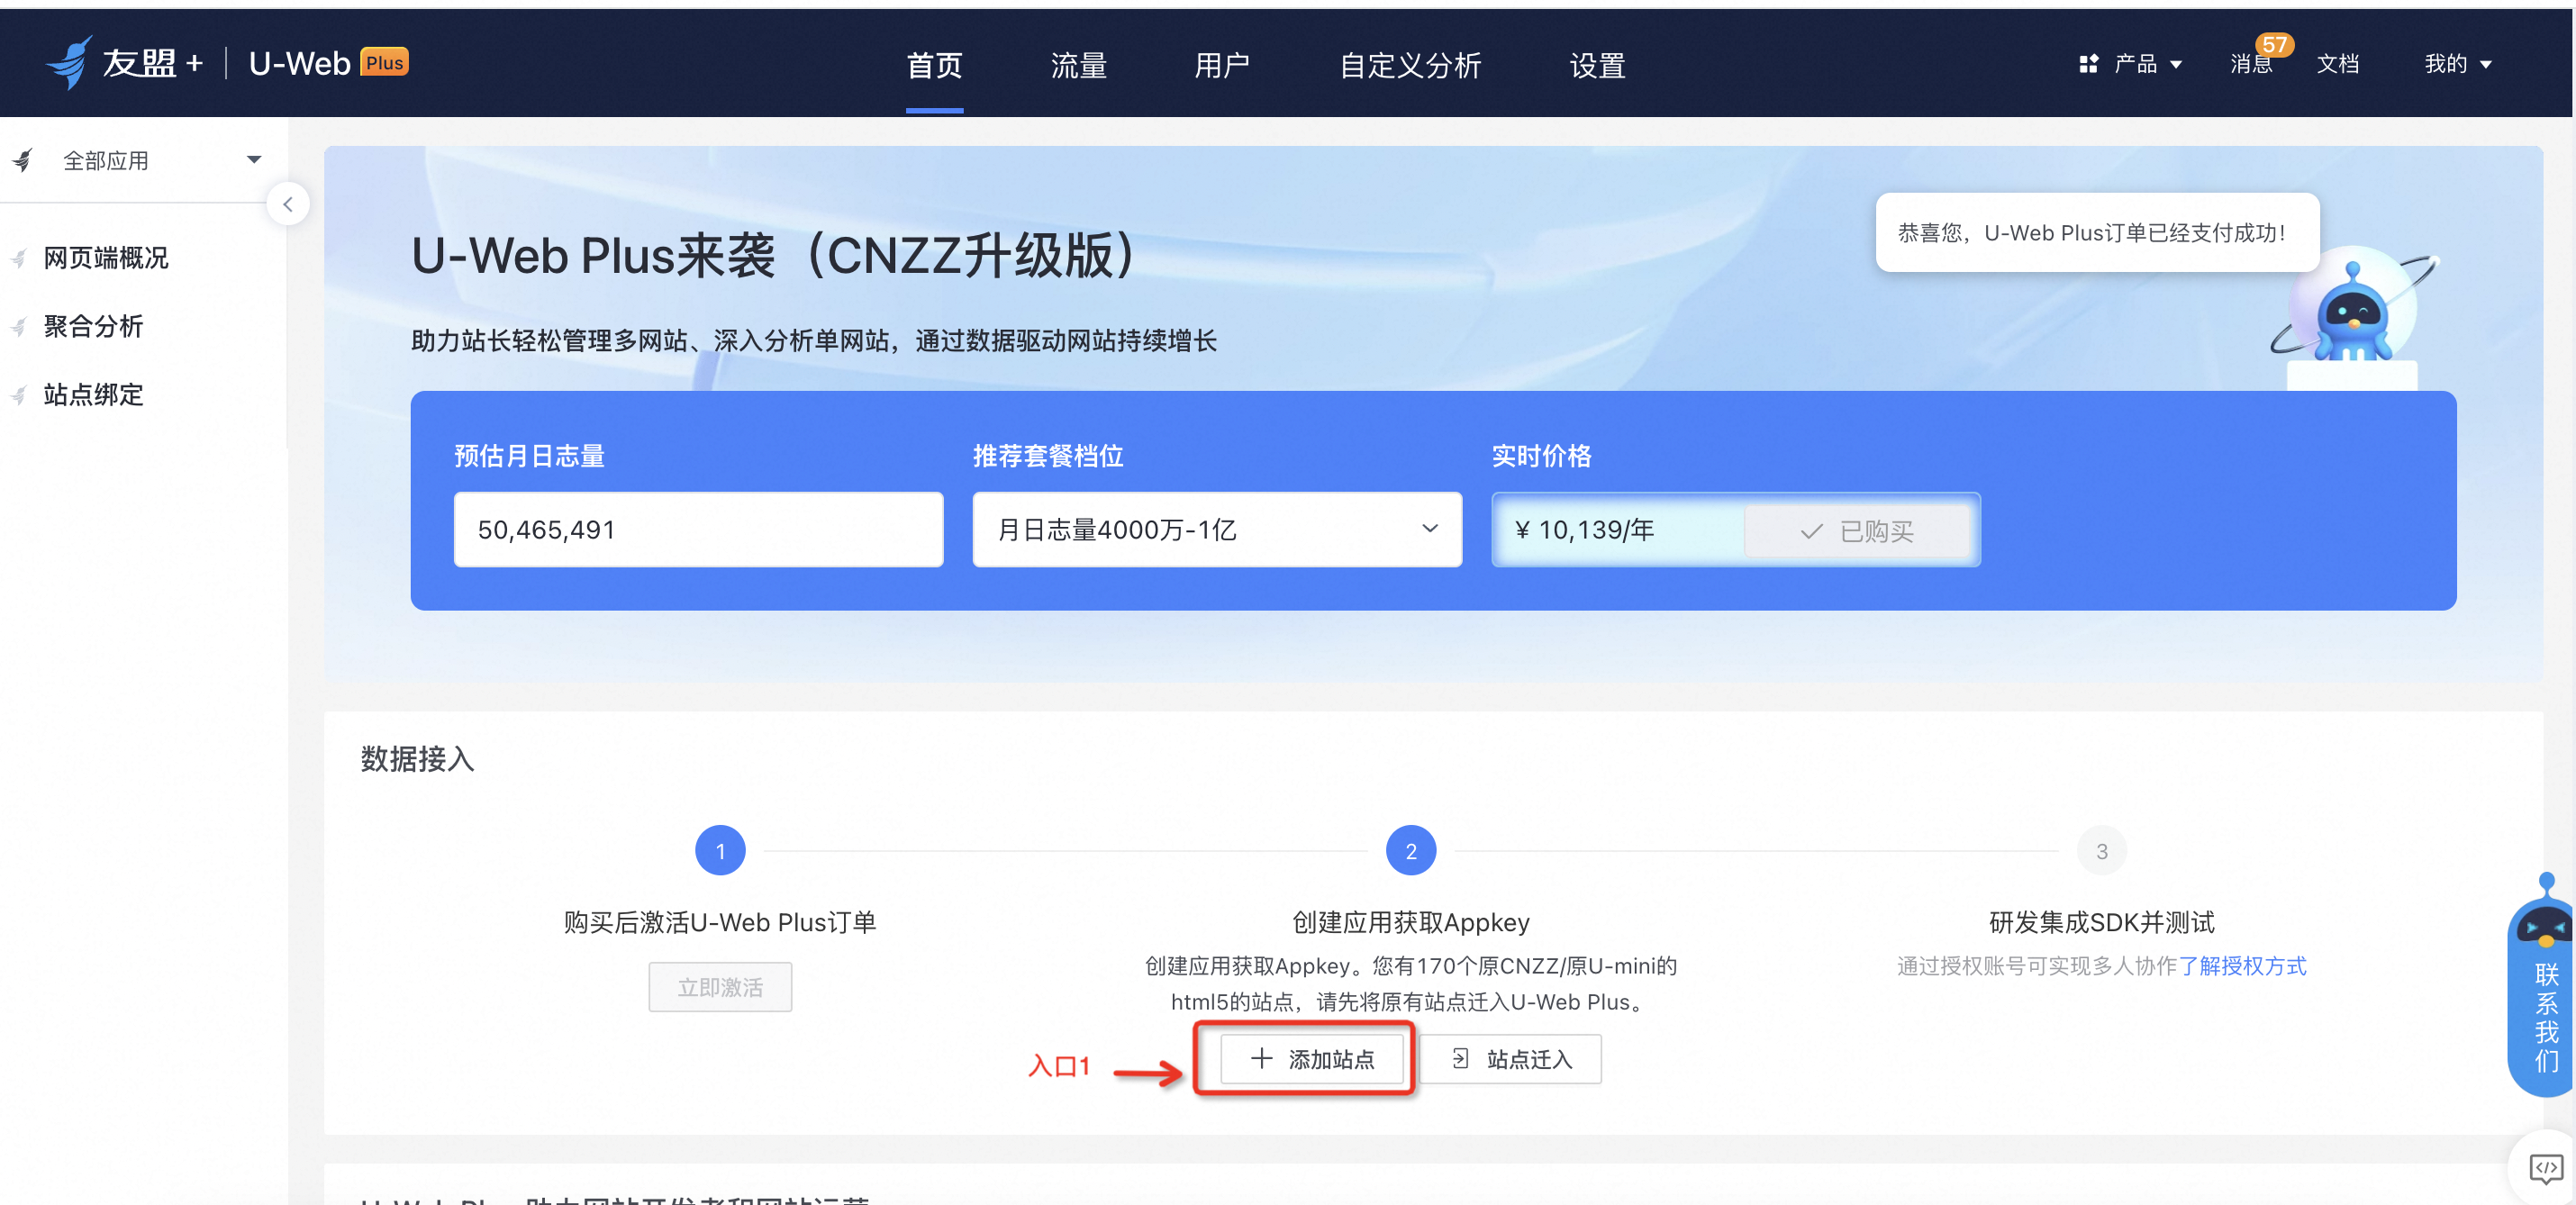This screenshot has width=2576, height=1205.
Task: Click the code snippet floating icon
Action: [2545, 1167]
